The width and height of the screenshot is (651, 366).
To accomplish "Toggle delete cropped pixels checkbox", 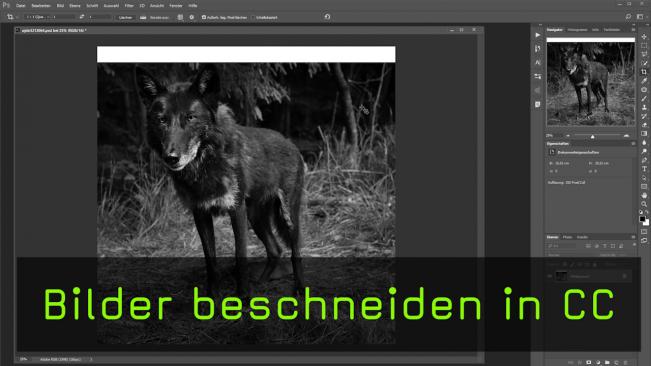I will 204,17.
